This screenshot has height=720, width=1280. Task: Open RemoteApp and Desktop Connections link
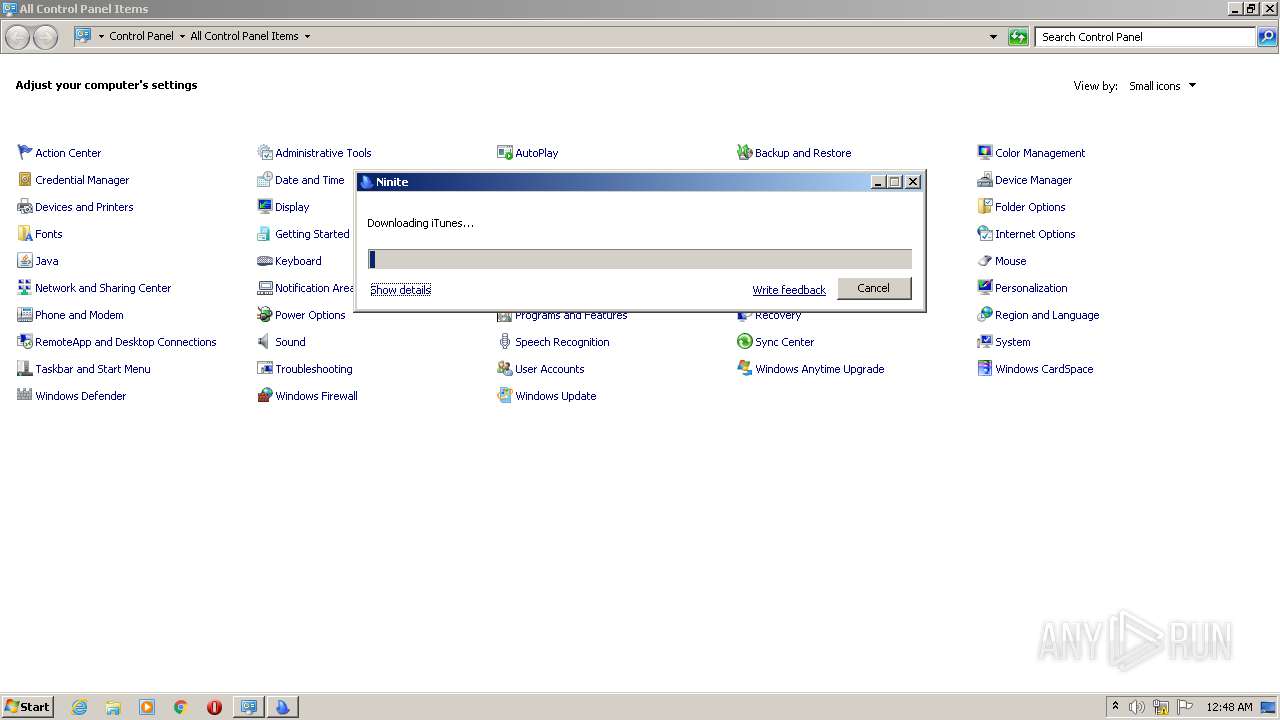point(126,342)
